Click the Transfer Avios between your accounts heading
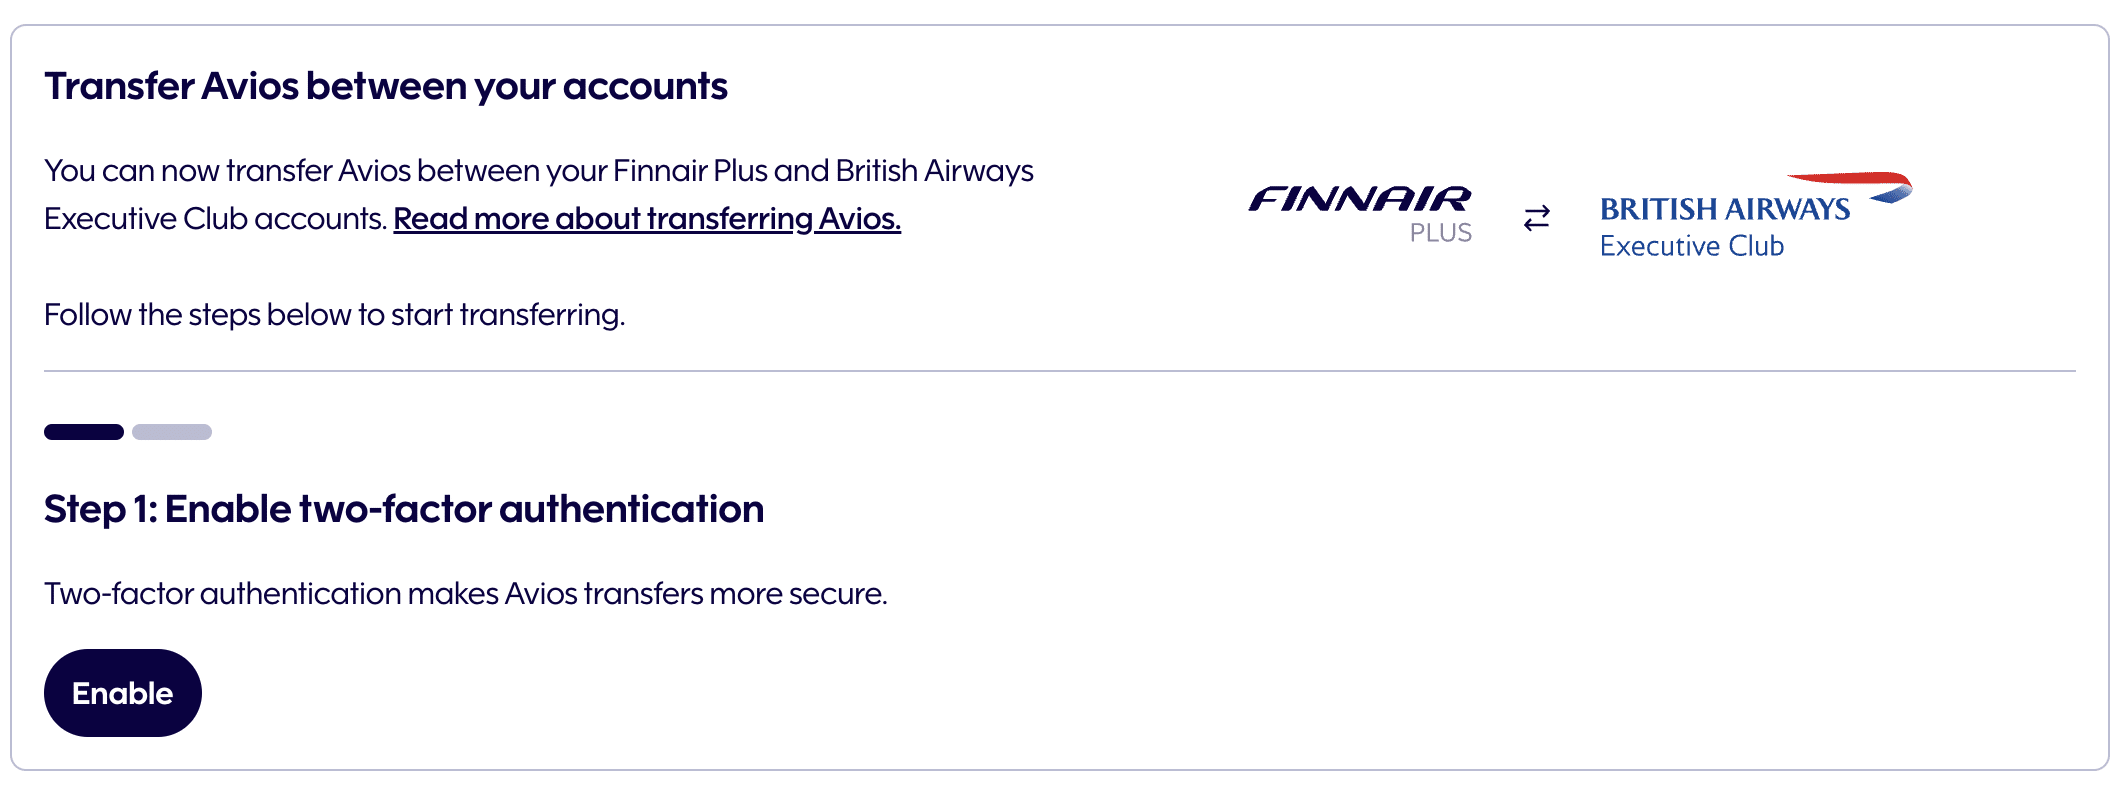The width and height of the screenshot is (2124, 788). pos(386,87)
